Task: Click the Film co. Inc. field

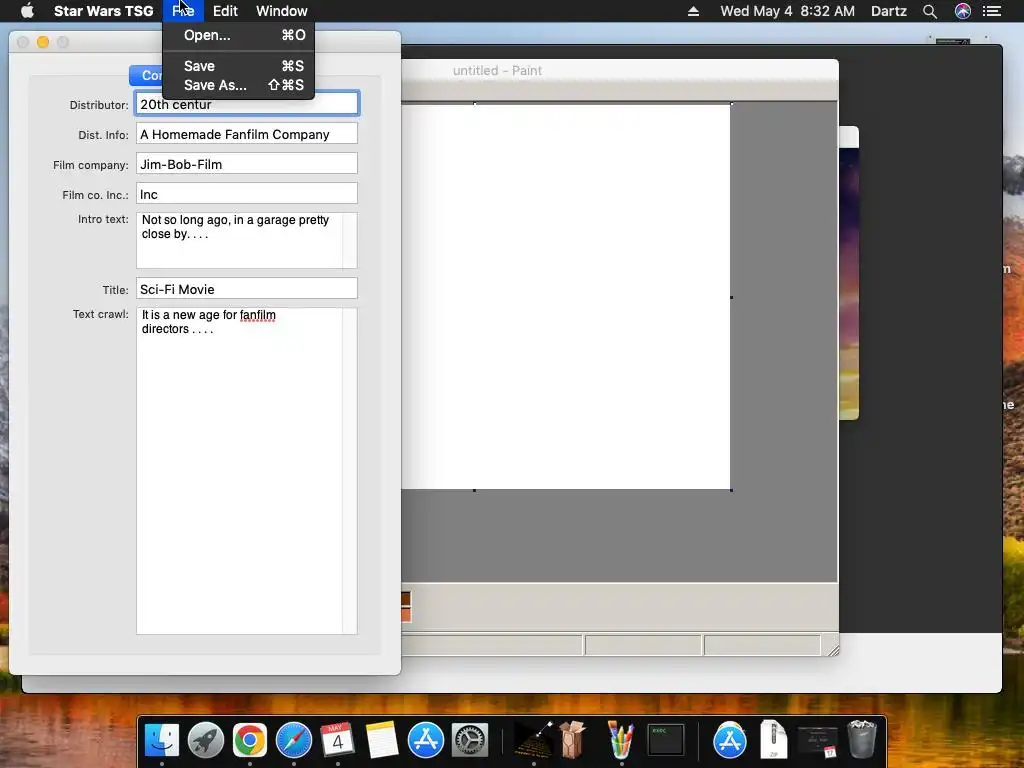Action: coord(247,194)
